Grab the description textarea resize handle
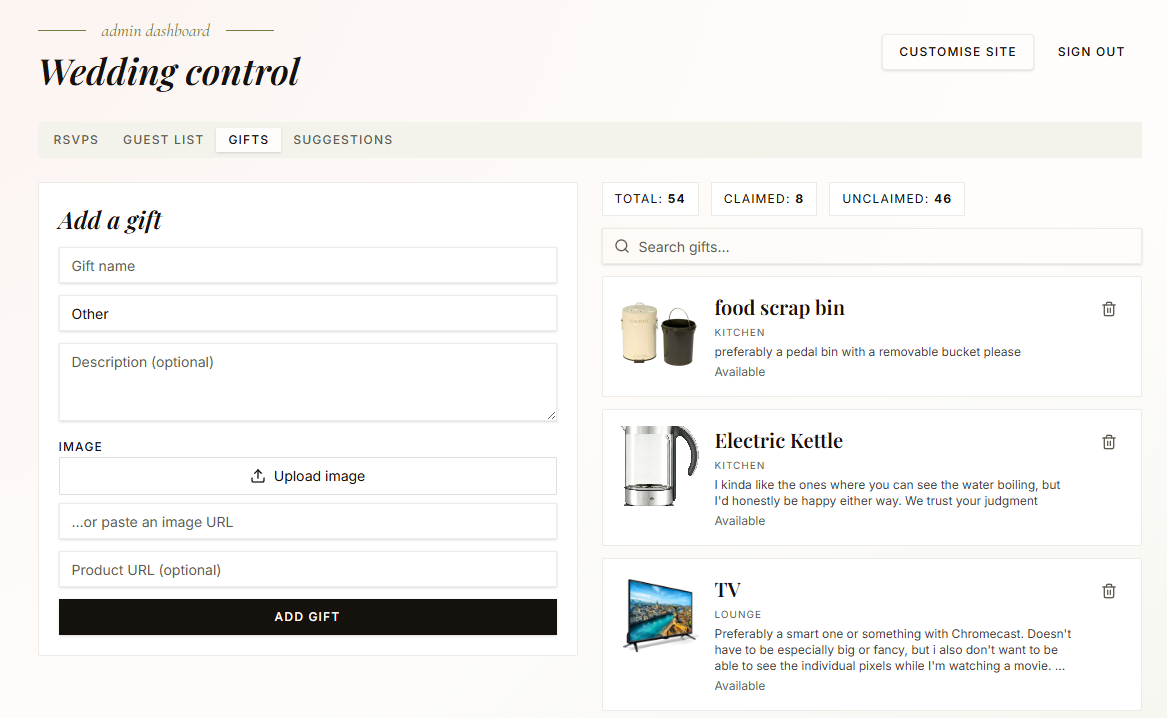This screenshot has width=1167, height=718. tap(551, 415)
